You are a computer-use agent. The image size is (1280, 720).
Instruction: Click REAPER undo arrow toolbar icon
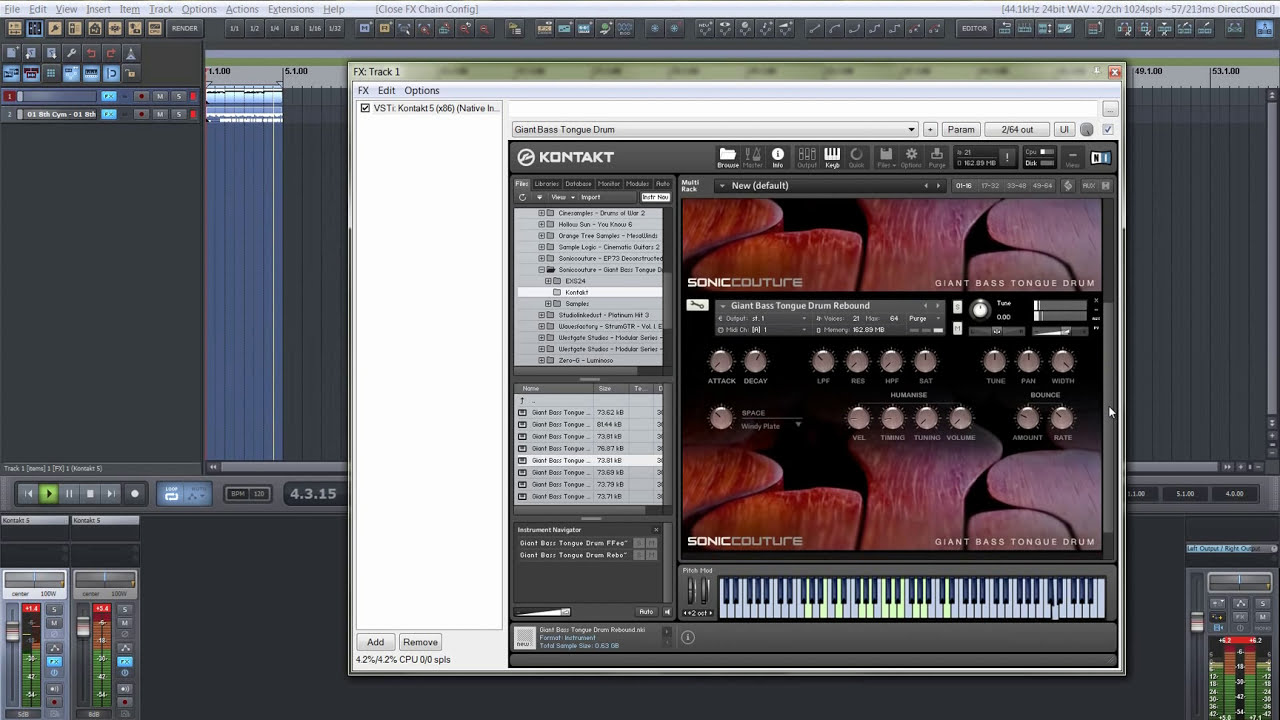[91, 53]
